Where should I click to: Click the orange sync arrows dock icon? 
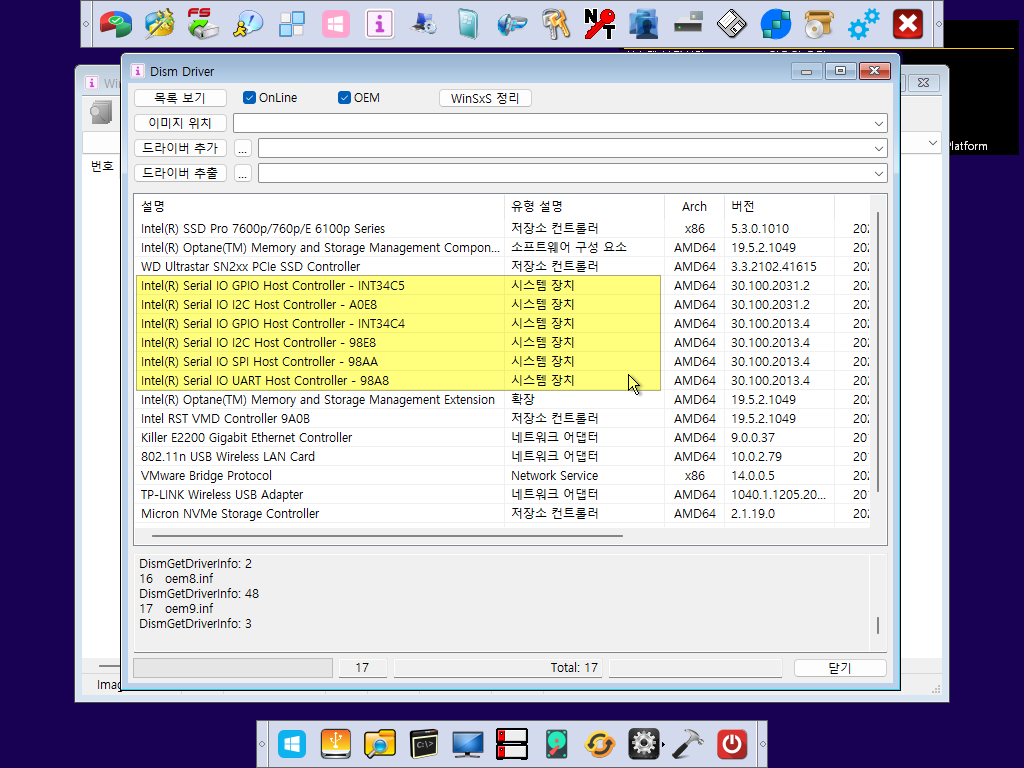(600, 744)
